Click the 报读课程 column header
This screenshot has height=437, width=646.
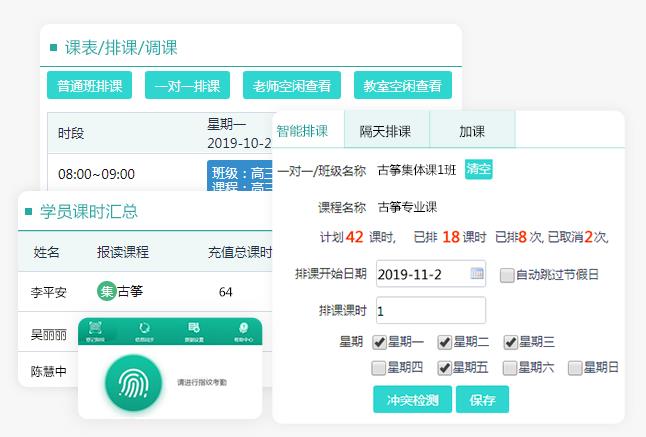point(123,252)
